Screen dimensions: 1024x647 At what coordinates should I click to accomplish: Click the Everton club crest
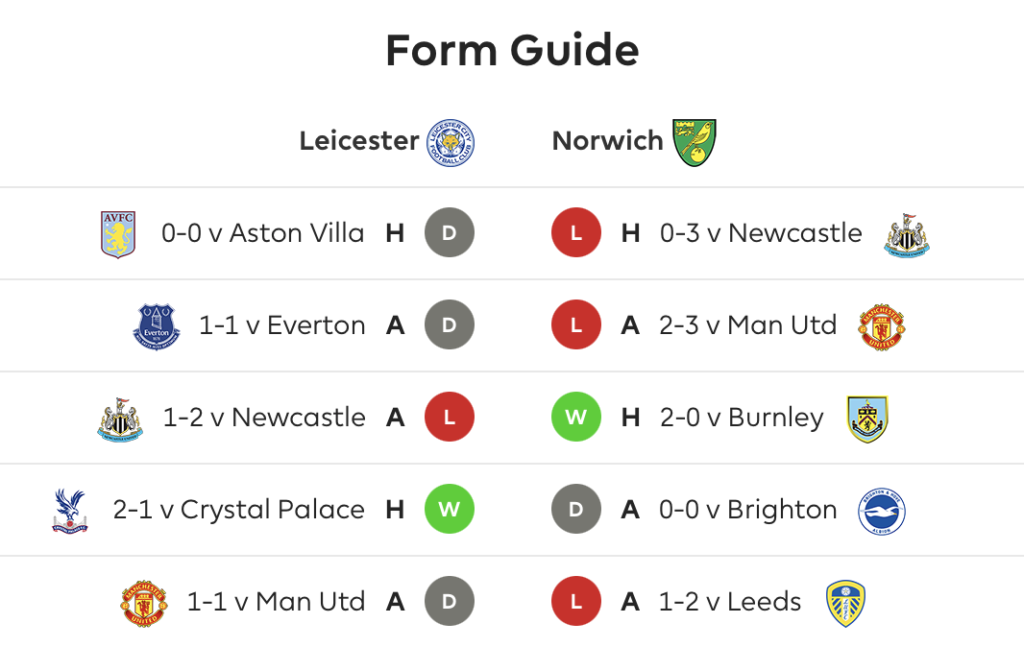click(156, 326)
